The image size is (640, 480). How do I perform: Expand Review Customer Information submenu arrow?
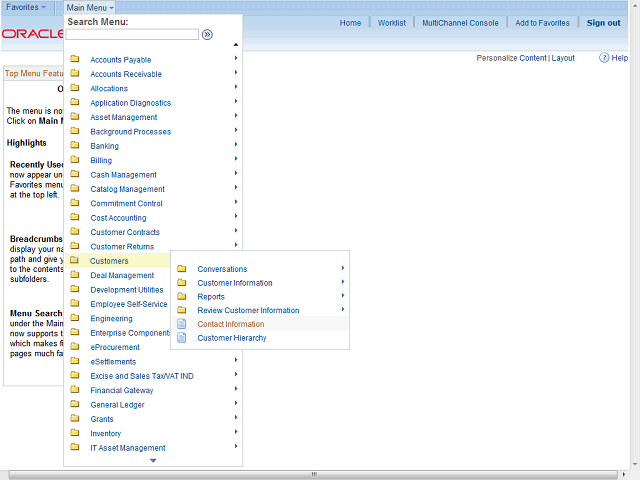[x=343, y=309]
